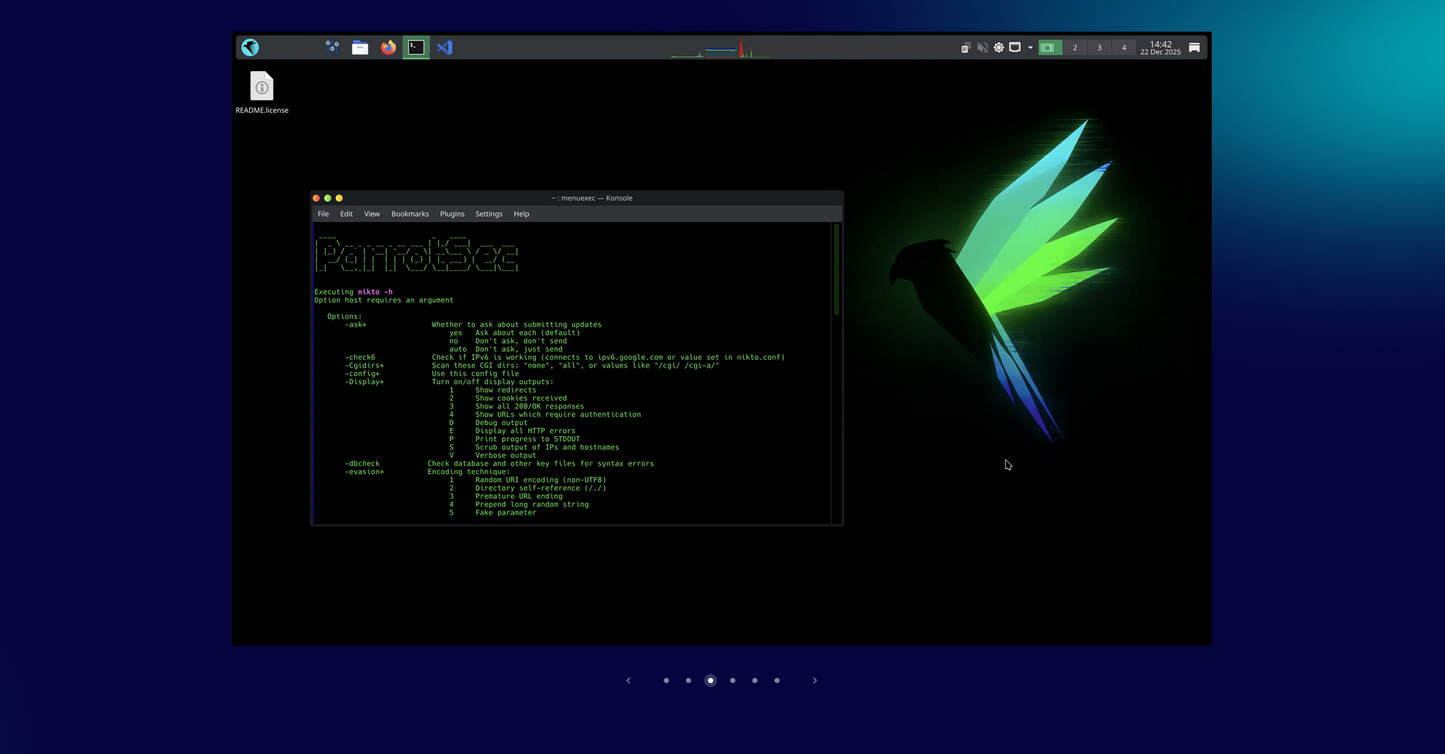Click the muted volume tray icon

pyautogui.click(x=982, y=47)
